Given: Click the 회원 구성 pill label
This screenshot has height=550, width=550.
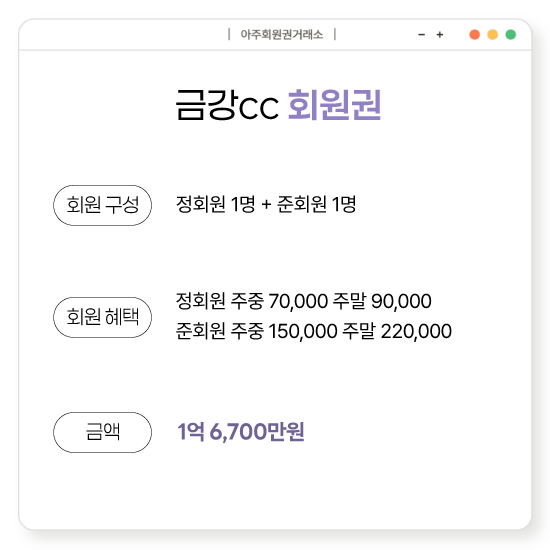Looking at the screenshot, I should [x=102, y=205].
